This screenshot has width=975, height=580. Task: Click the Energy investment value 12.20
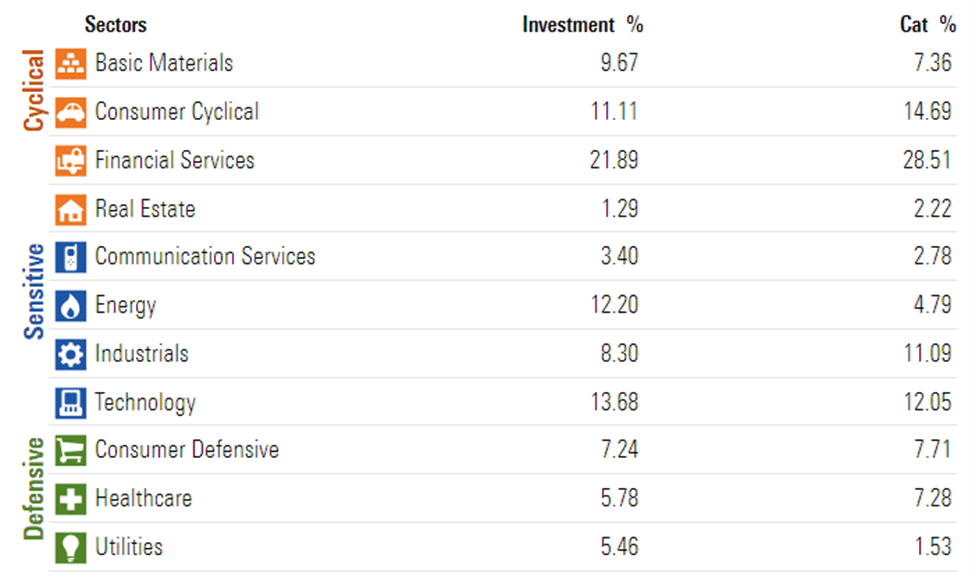tap(614, 305)
